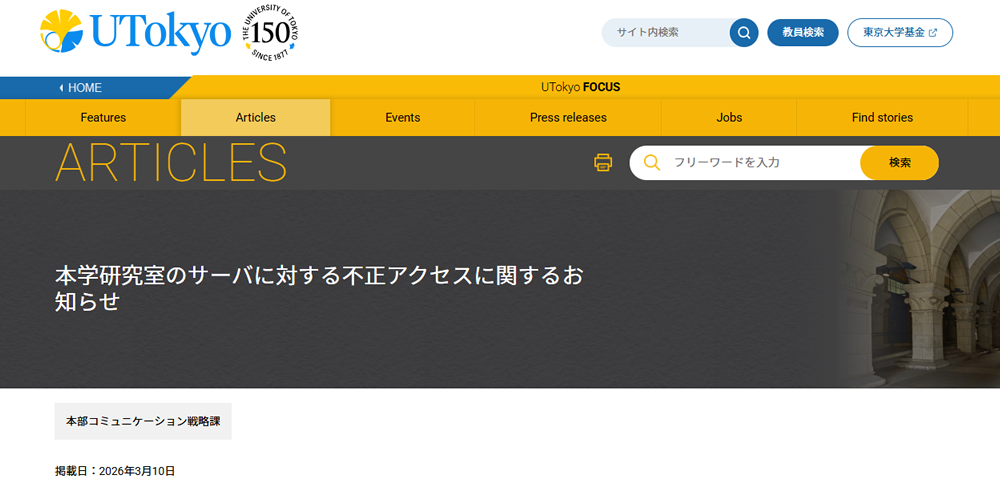The width and height of the screenshot is (1000, 485).
Task: Click the printer icon
Action: [x=603, y=162]
